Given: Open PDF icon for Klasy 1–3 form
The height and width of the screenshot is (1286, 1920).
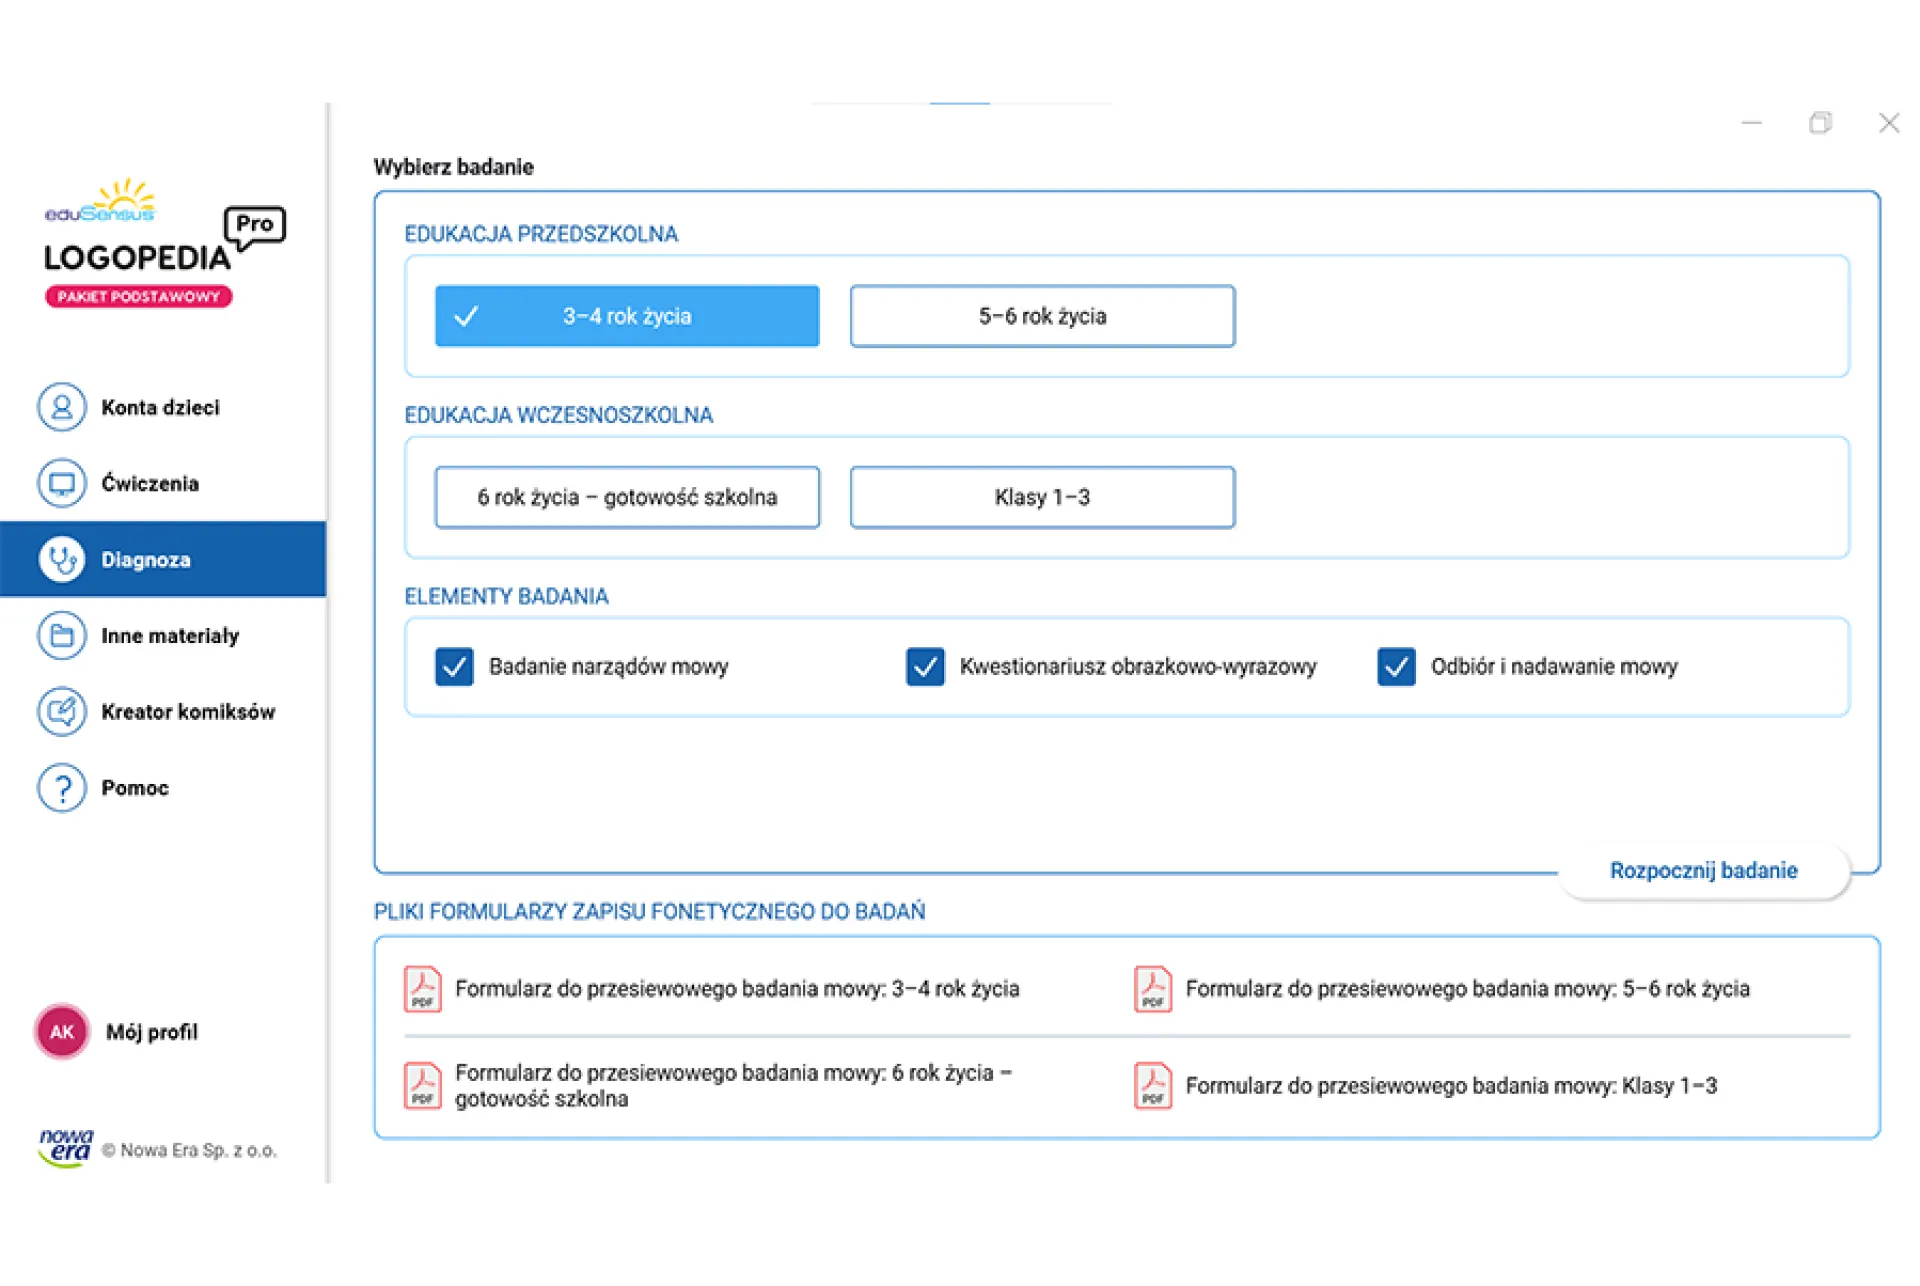Looking at the screenshot, I should click(1153, 1085).
